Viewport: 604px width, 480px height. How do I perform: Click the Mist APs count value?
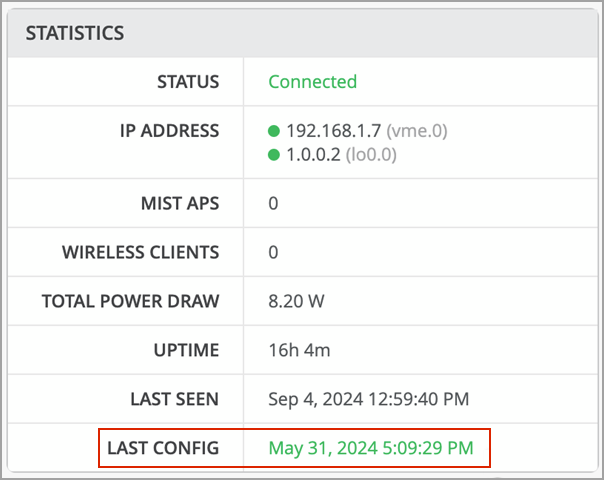click(x=273, y=204)
